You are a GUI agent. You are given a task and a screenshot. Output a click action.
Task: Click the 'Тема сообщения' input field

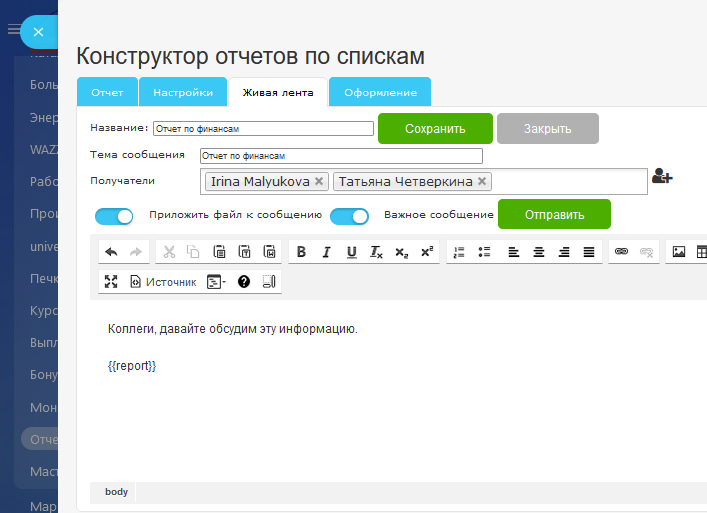[340, 156]
